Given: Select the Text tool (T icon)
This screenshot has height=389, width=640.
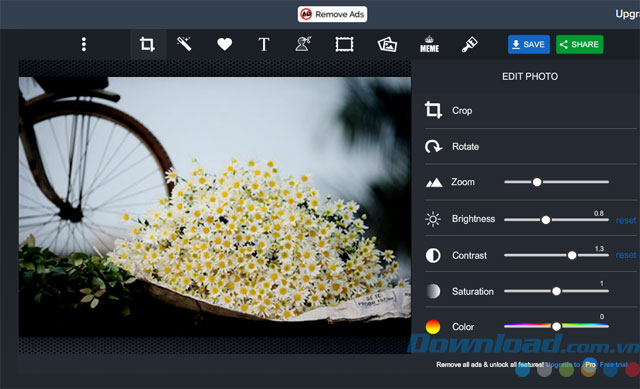Looking at the screenshot, I should (264, 44).
